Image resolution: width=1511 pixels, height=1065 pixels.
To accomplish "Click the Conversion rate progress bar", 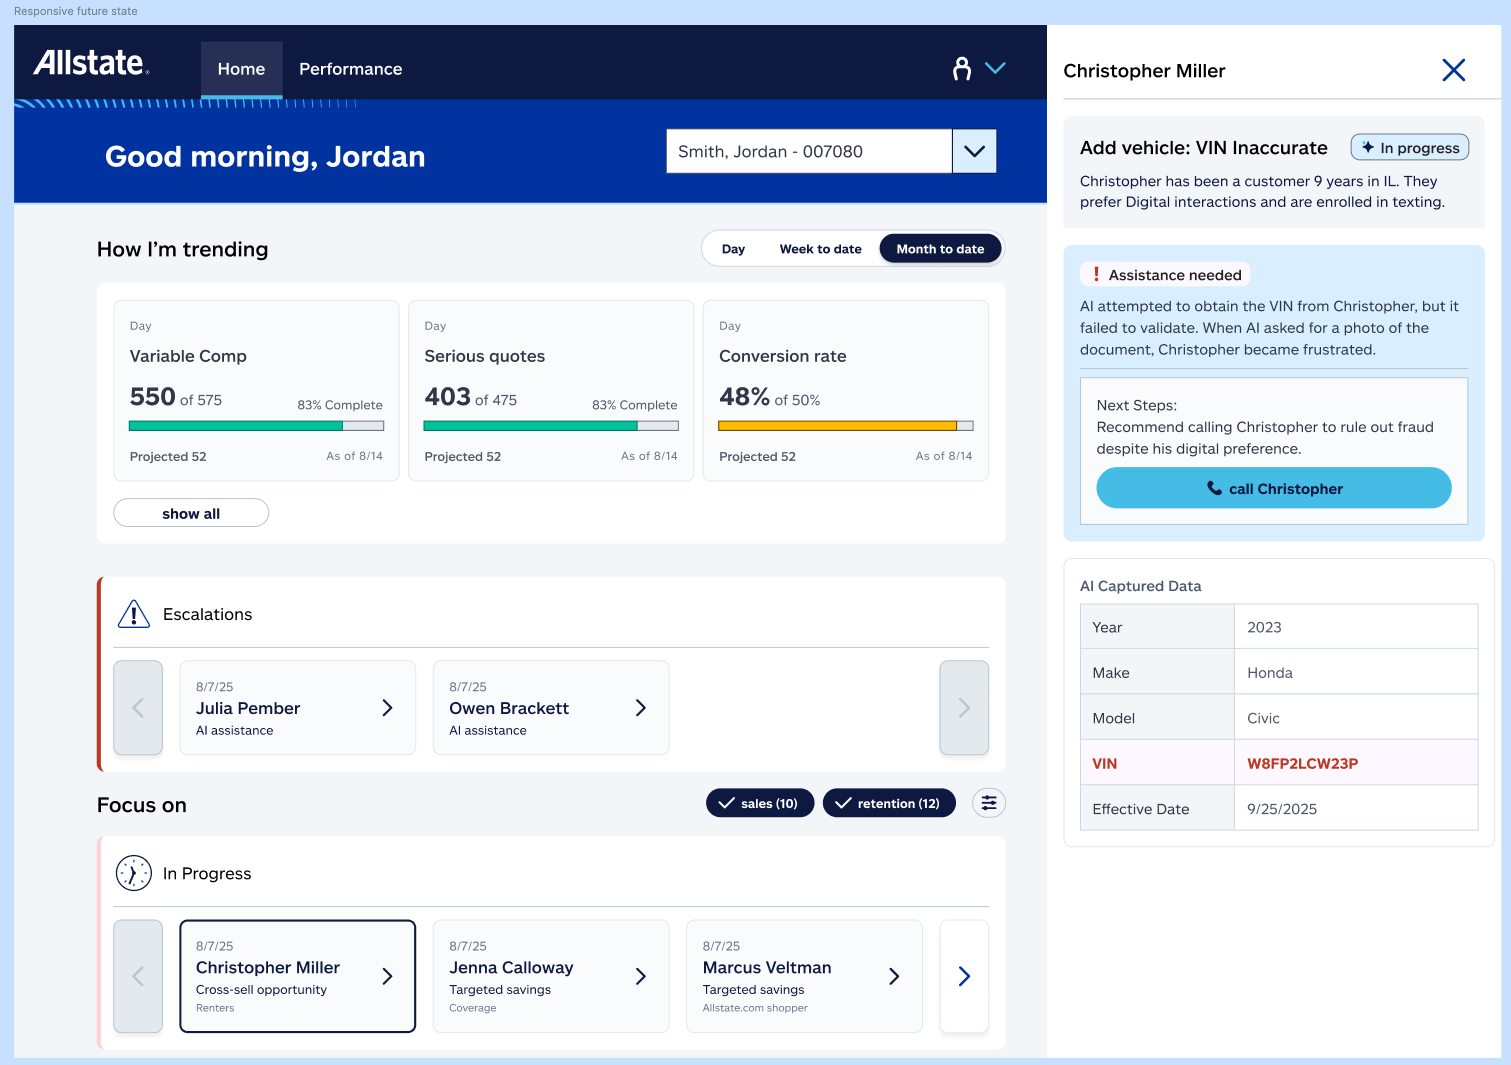I will tap(845, 426).
